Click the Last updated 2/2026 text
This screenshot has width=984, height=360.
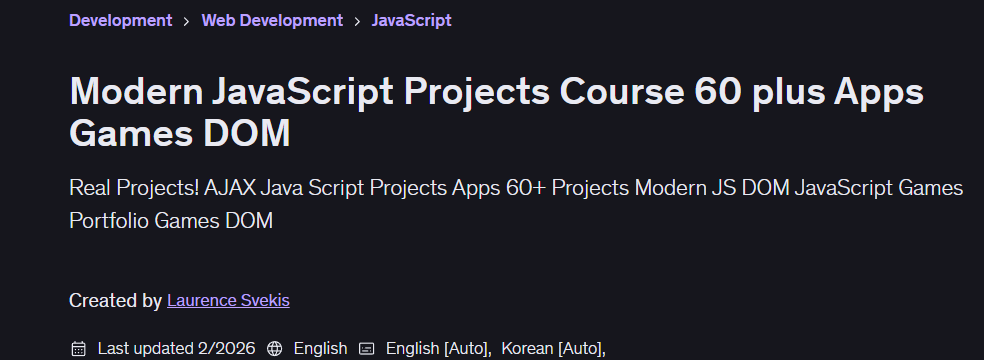(x=176, y=348)
